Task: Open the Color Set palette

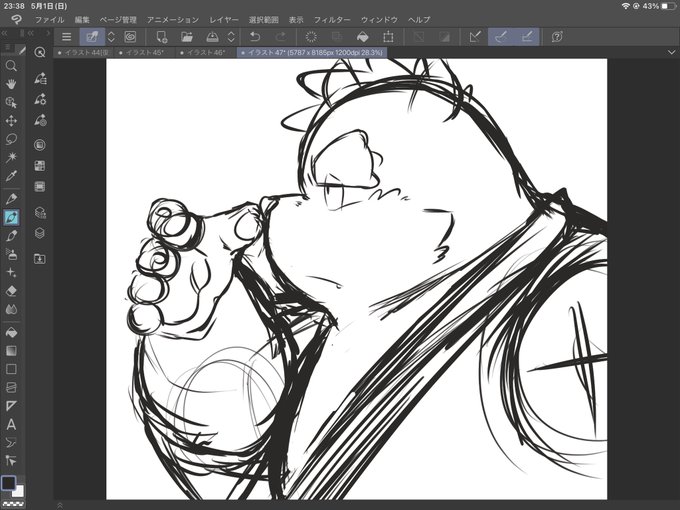Action: (40, 166)
